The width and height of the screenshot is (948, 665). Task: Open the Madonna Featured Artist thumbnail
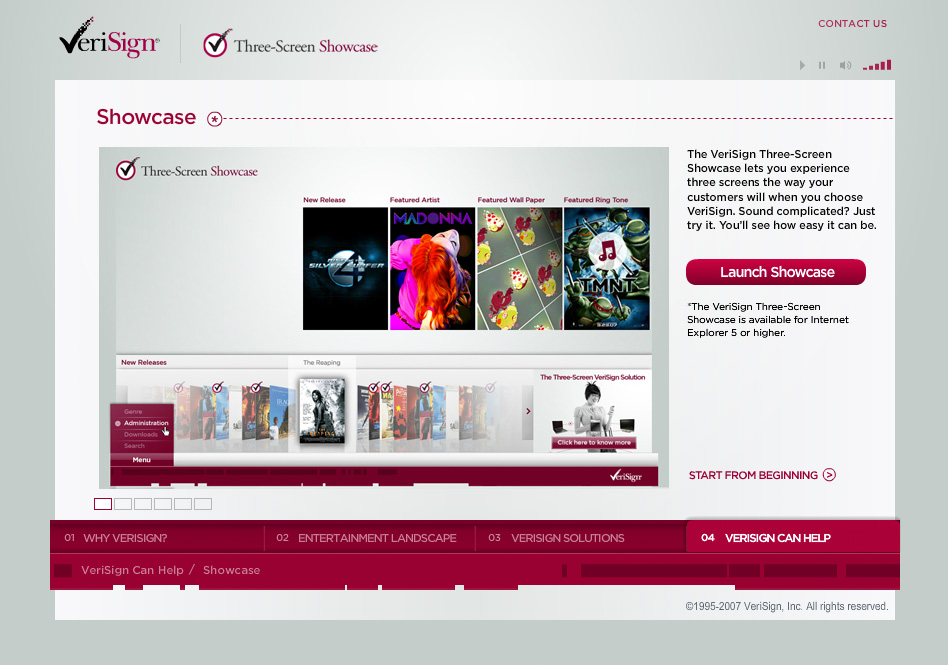click(432, 268)
